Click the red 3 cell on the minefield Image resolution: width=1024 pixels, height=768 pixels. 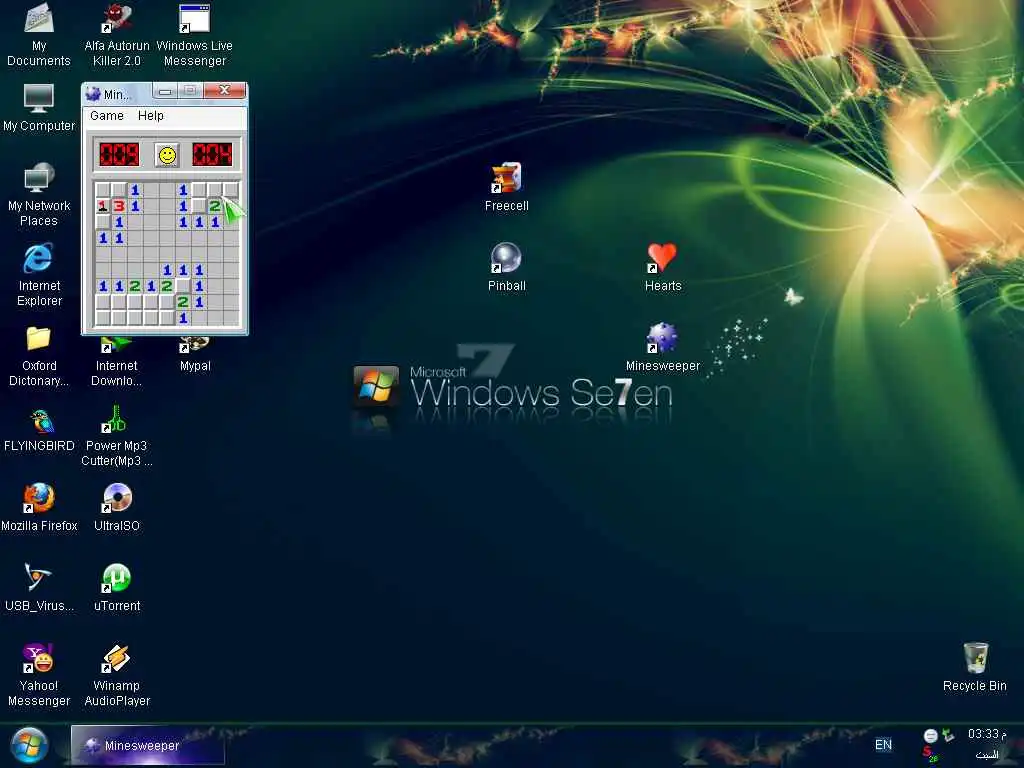(119, 206)
